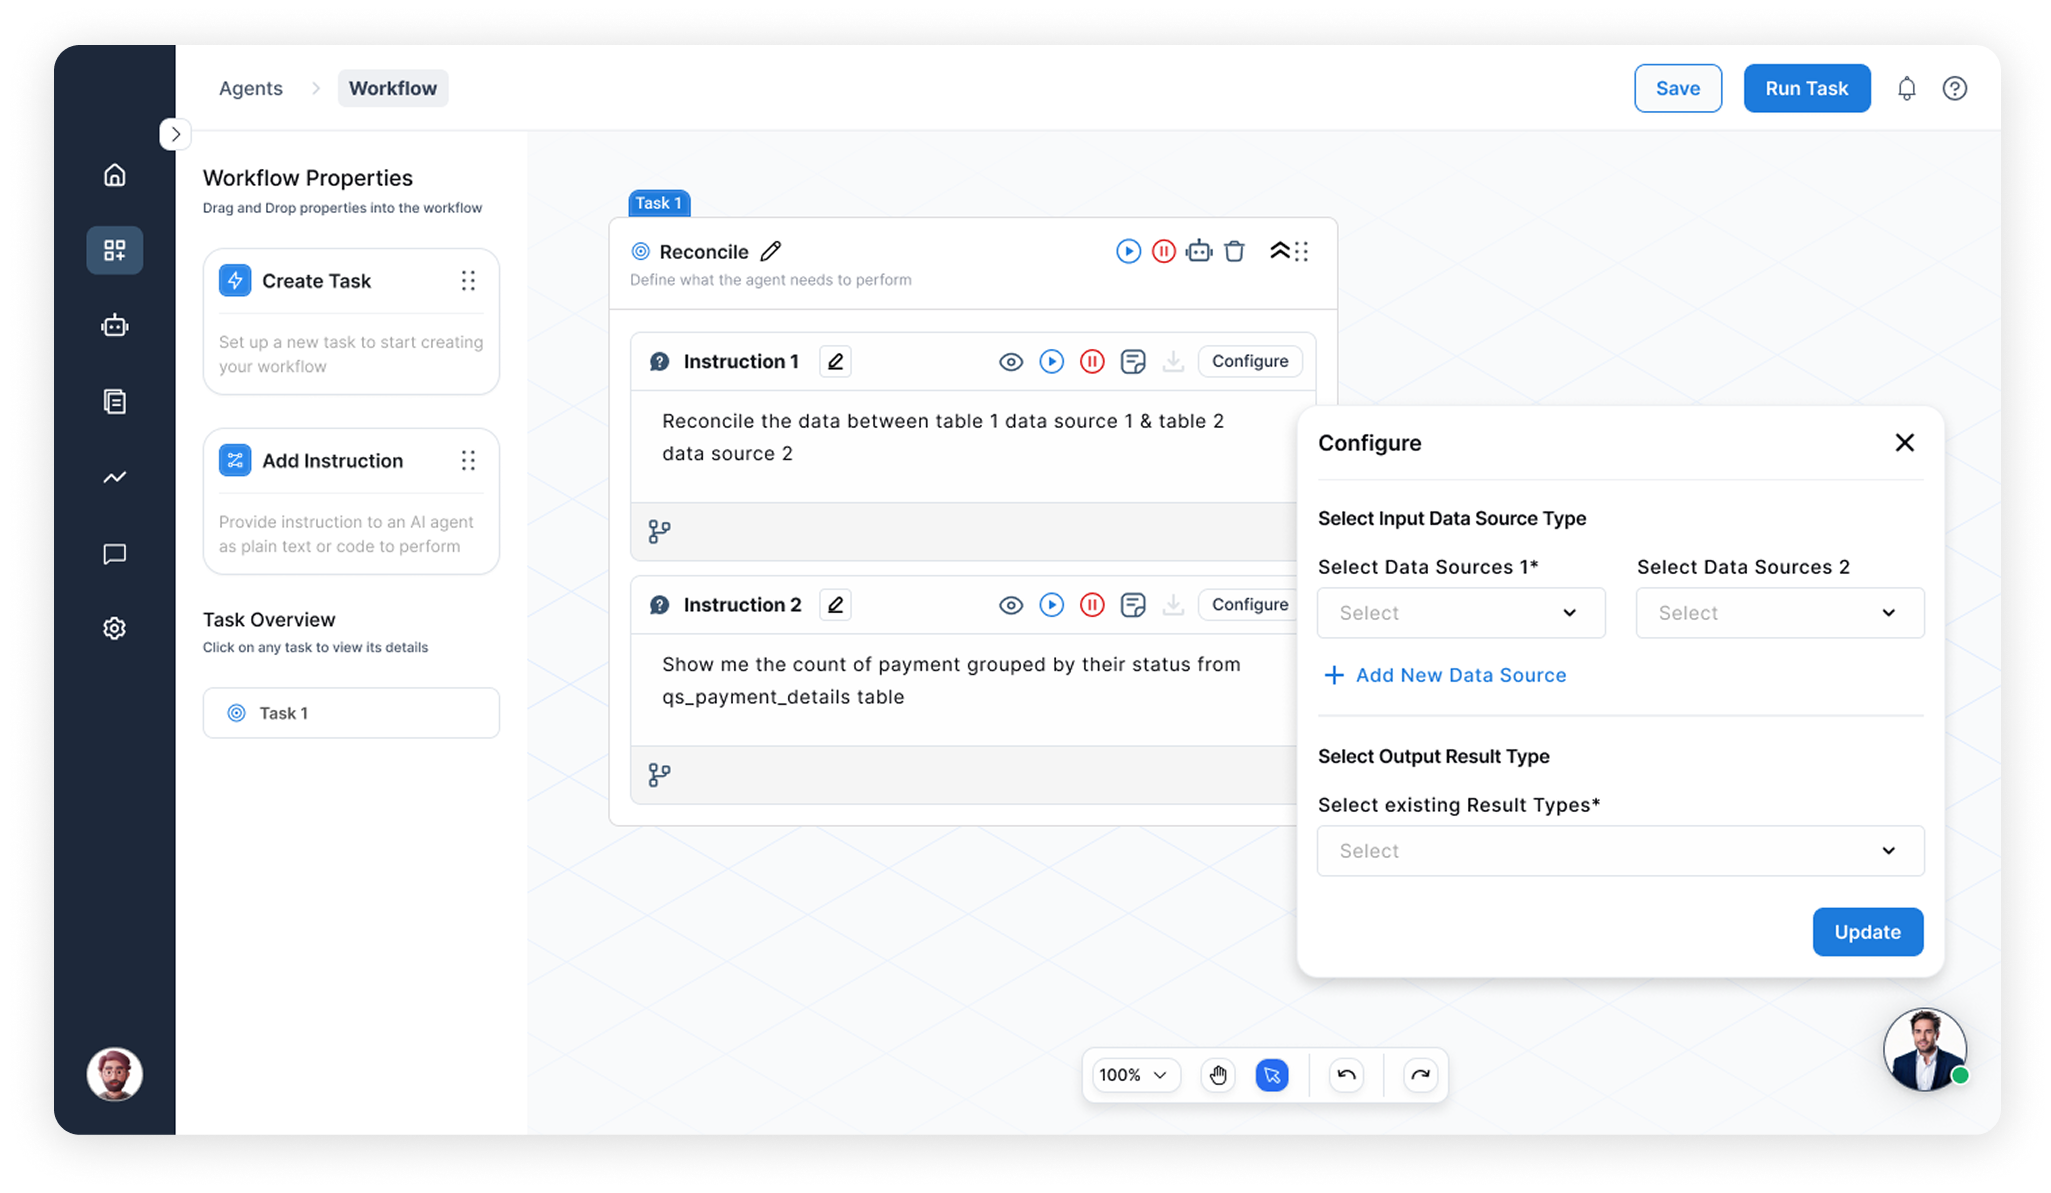This screenshot has height=1193, width=2051.
Task: Toggle the eye visibility on Instruction 1
Action: [1010, 362]
